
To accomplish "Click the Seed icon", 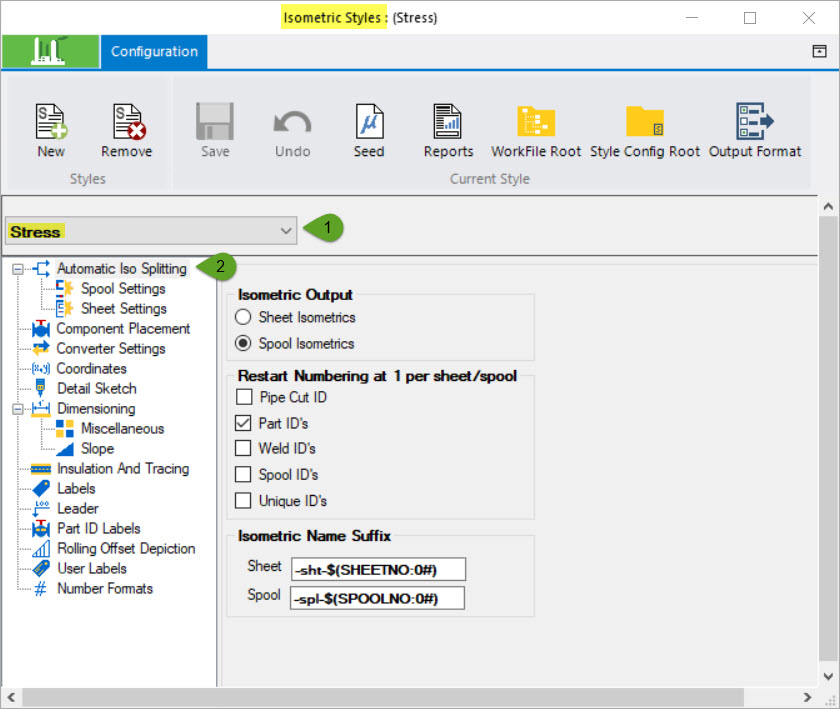I will [x=368, y=130].
